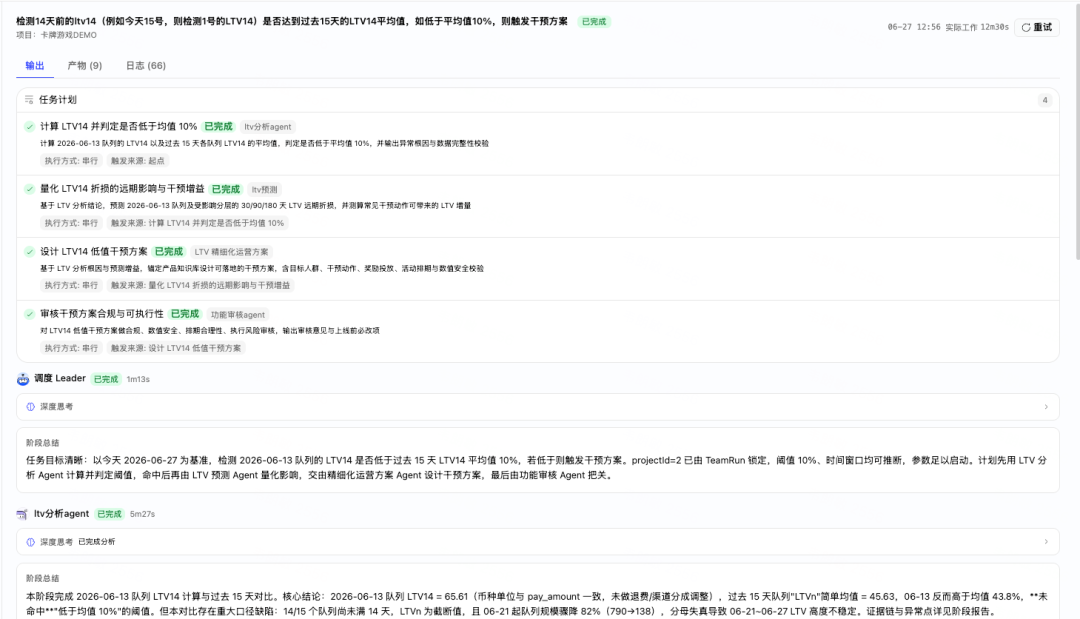Screen dimensions: 1080x619
Task: Click task title 量化 LTV14 折损的远期影响与干预增益
Action: tap(122, 189)
